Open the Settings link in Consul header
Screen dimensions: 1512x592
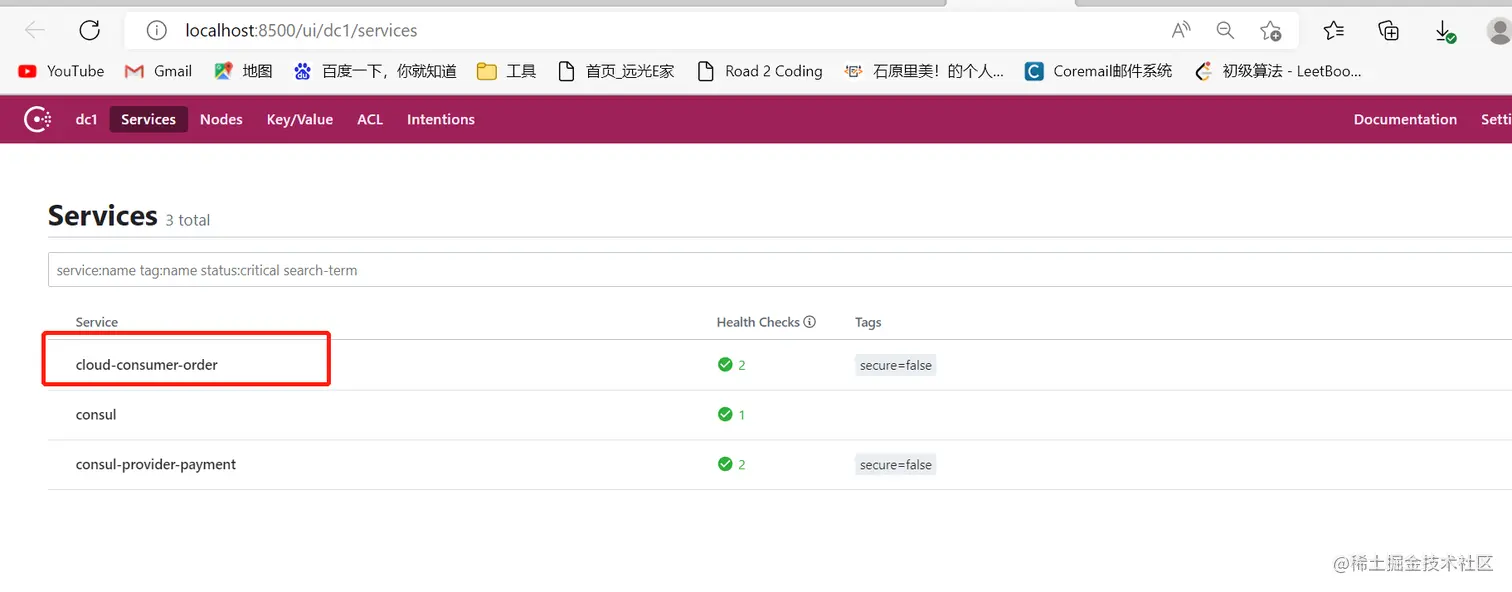tap(1496, 120)
